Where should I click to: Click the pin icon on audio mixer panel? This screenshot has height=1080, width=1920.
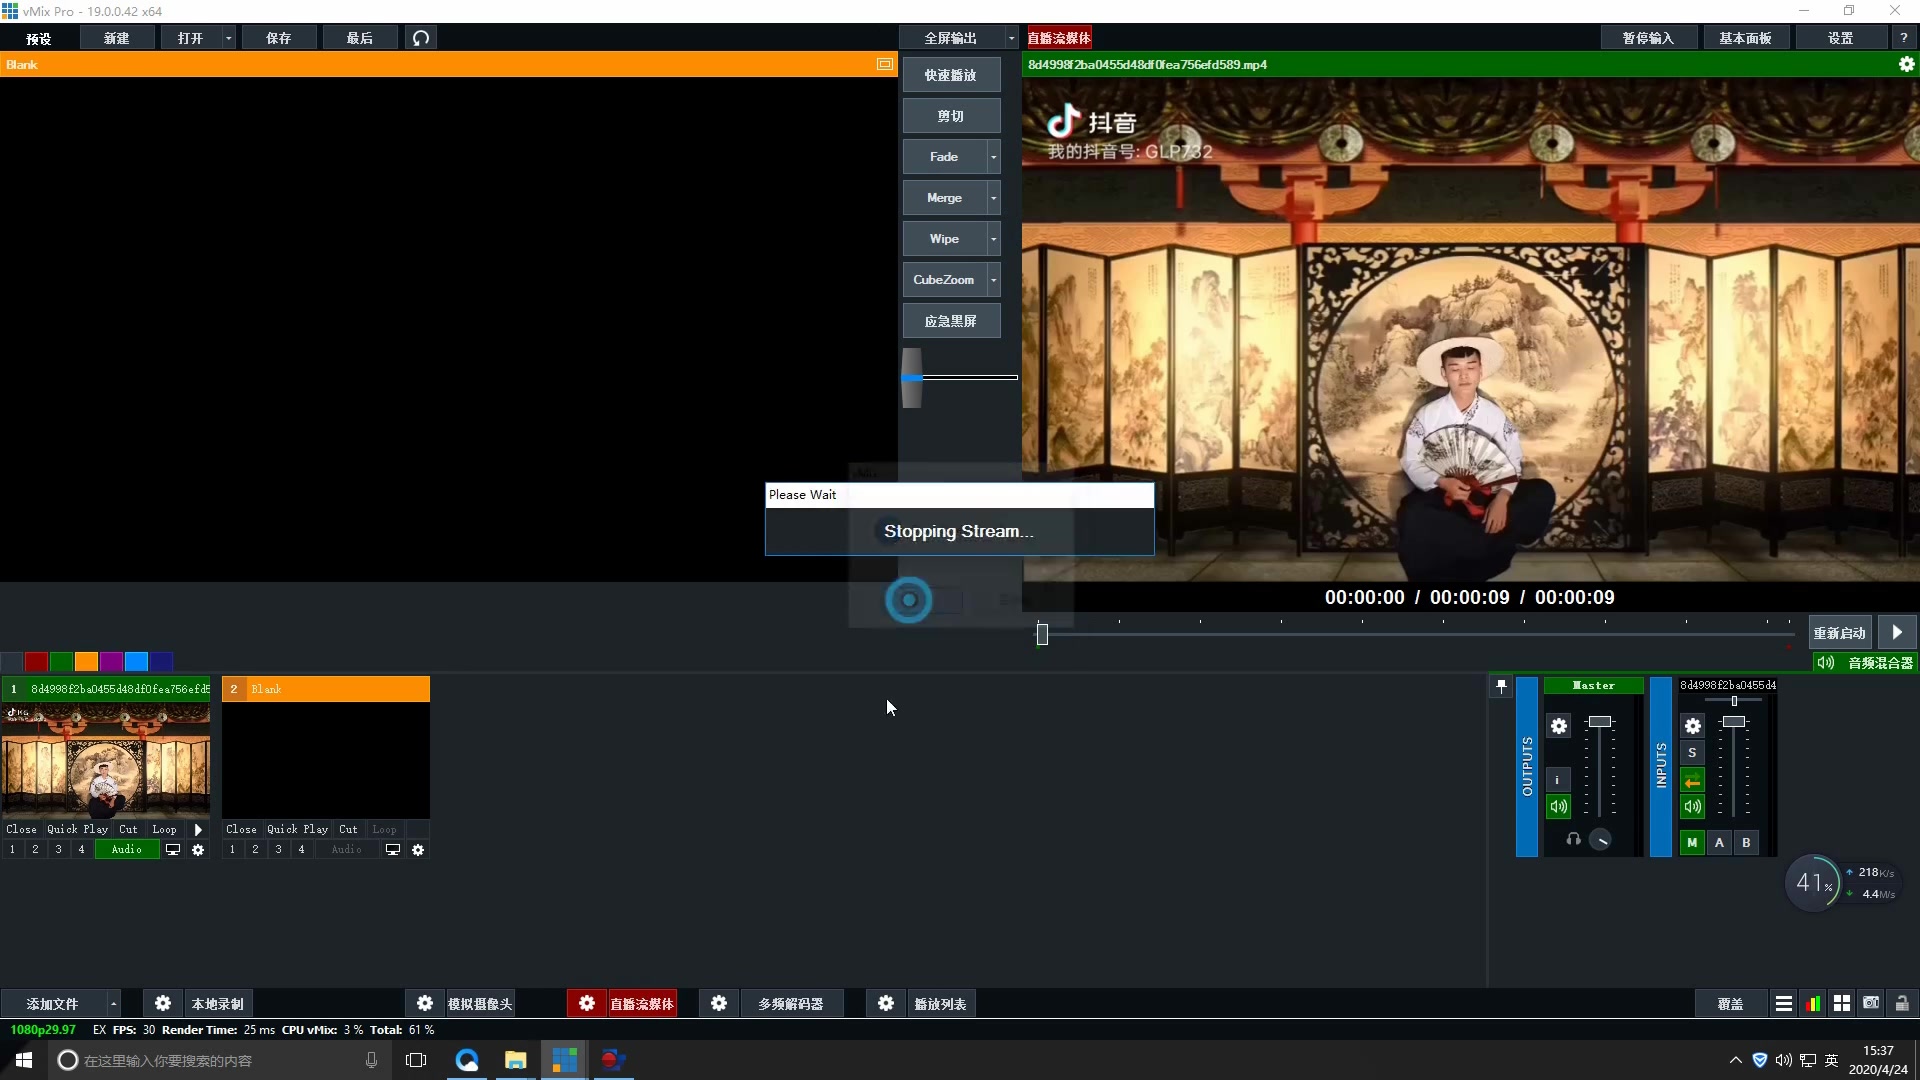coord(1501,686)
